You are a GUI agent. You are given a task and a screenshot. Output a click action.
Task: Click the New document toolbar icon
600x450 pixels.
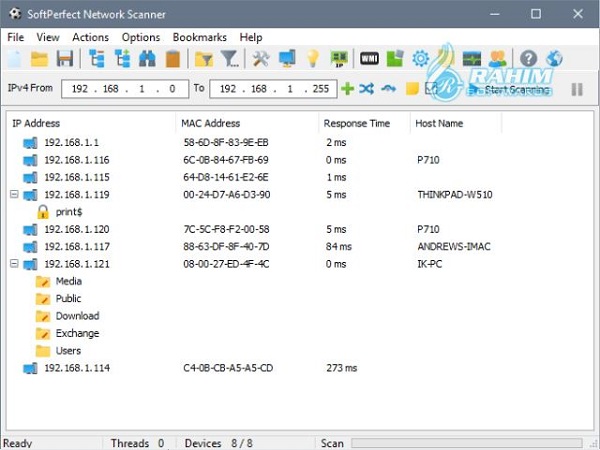click(15, 59)
